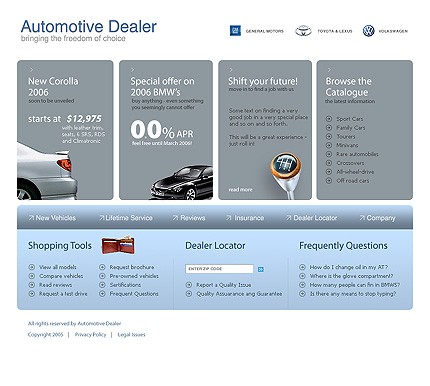The width and height of the screenshot is (430, 386).
Task: Select Rare automobiles in the catalogue list
Action: click(x=357, y=154)
